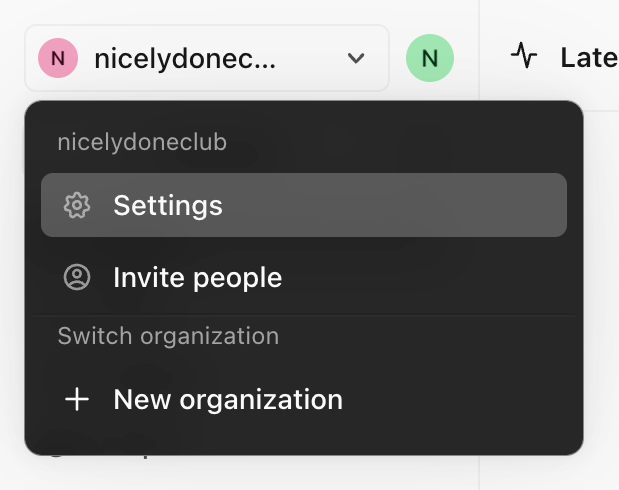Screen dimensions: 619x490
Task: Click the pink N organization avatar
Action: [x=58, y=59]
